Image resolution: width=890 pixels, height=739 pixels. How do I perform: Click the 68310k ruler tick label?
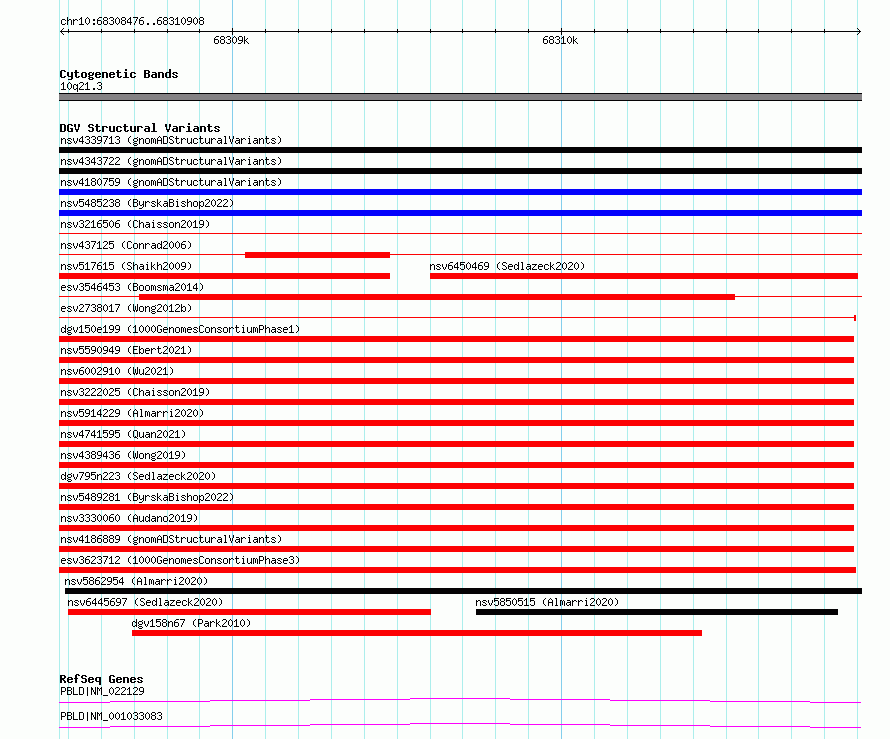click(x=560, y=40)
